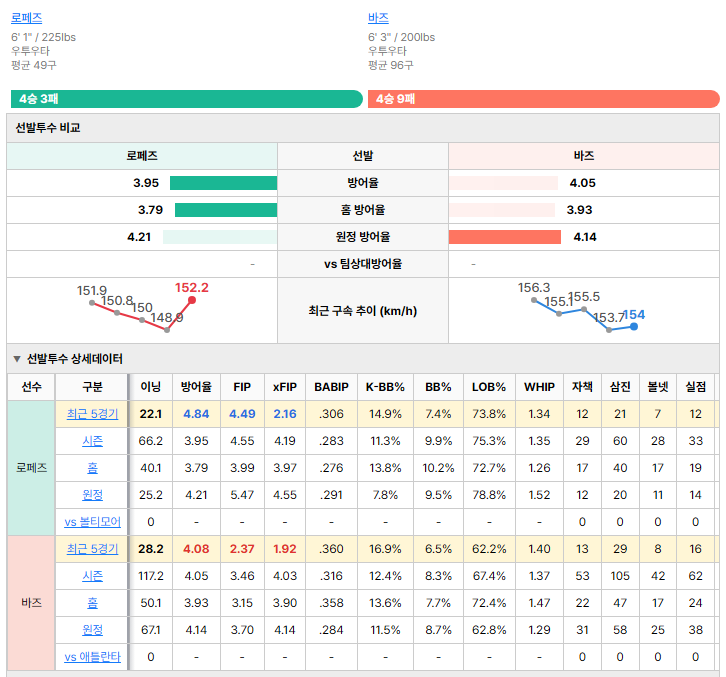Click 로페즈 season innings value 66.2
Screen dimensions: 726x677
[x=150, y=441]
